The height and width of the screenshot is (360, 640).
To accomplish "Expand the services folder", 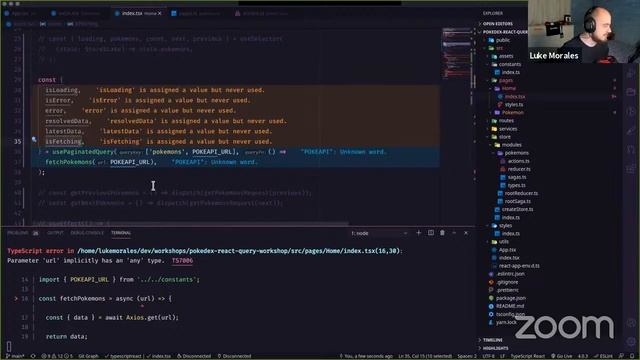I will [508, 129].
